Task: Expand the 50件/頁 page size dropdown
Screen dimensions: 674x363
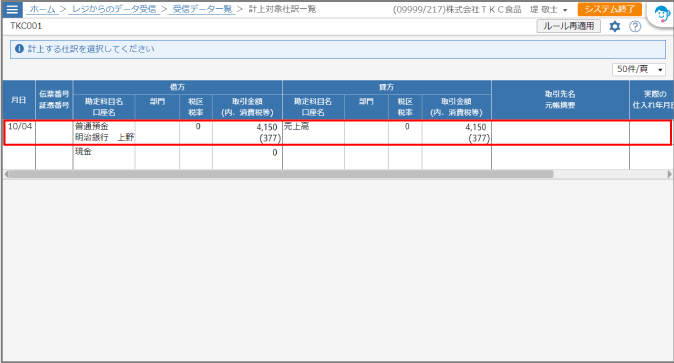Action: click(x=639, y=69)
